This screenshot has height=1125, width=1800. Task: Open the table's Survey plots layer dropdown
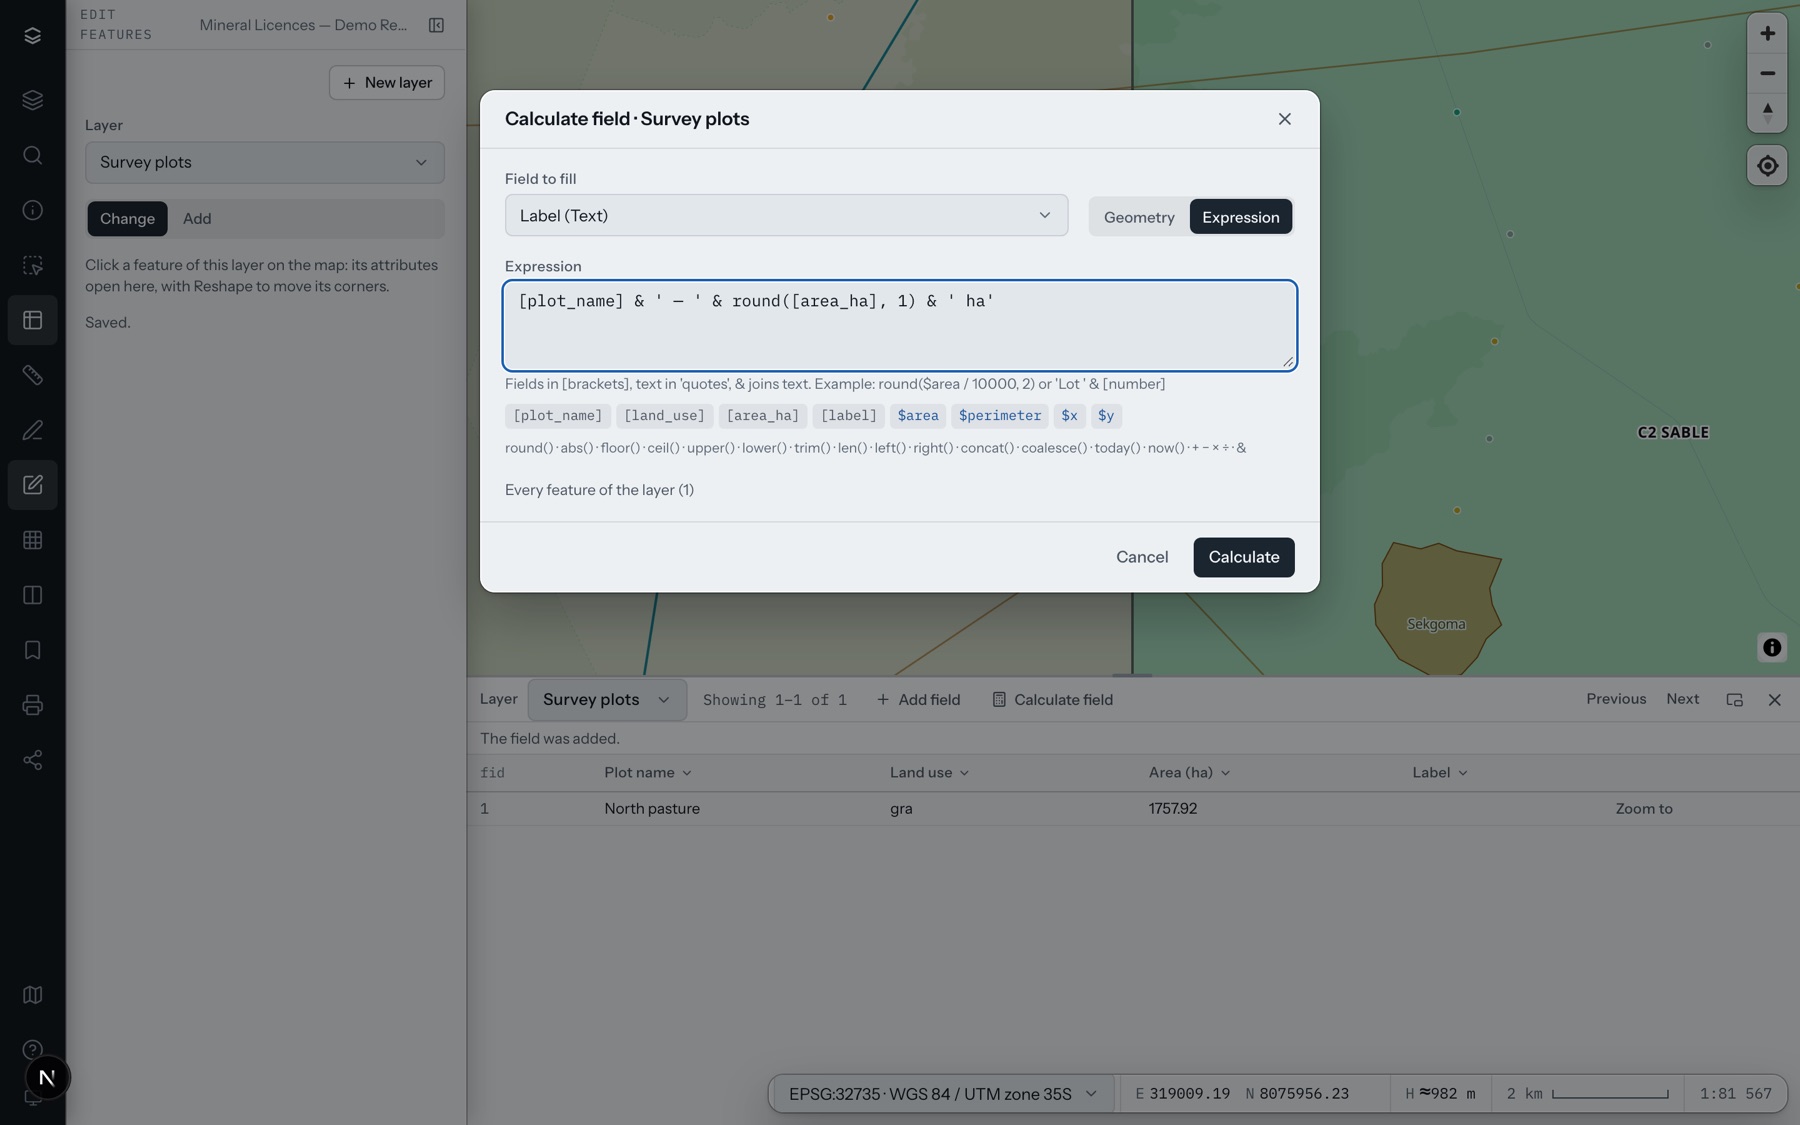click(x=606, y=700)
